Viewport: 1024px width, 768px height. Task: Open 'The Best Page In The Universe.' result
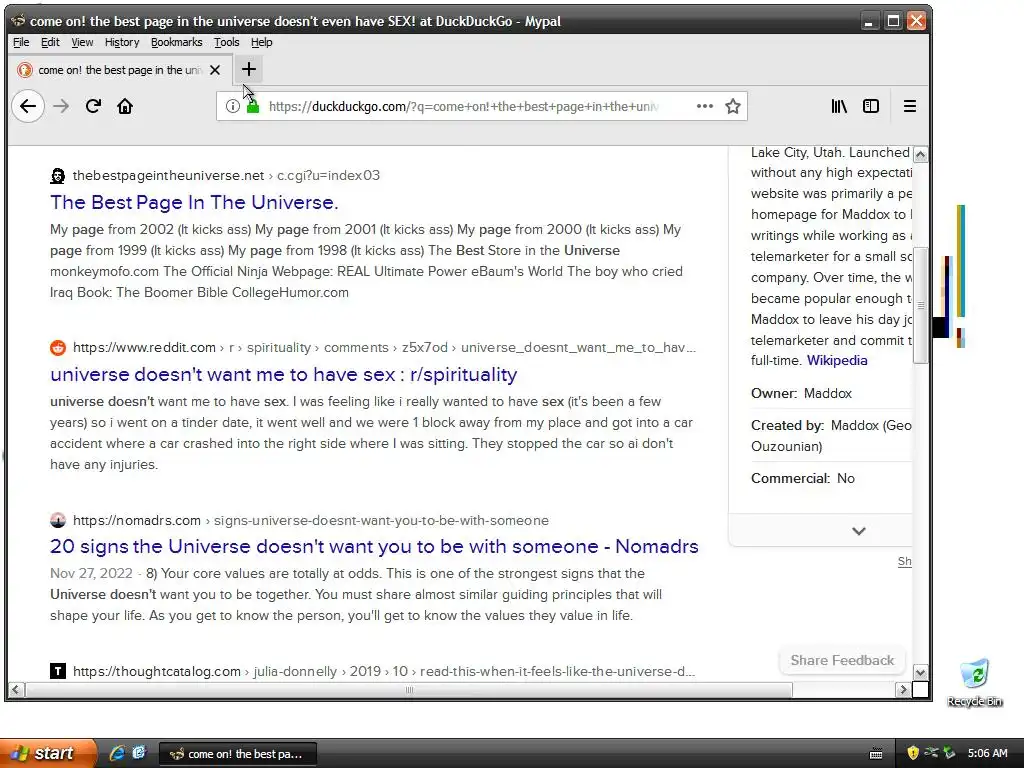click(194, 202)
